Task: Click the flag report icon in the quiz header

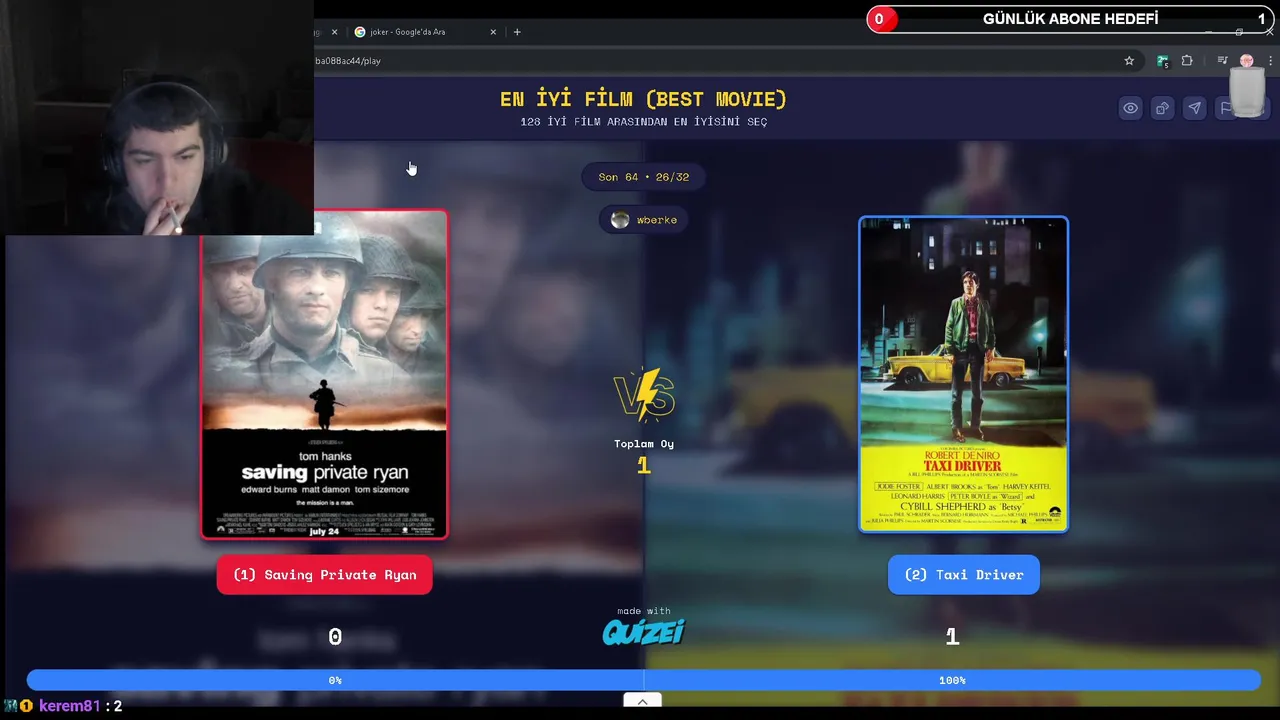Action: tap(1226, 108)
